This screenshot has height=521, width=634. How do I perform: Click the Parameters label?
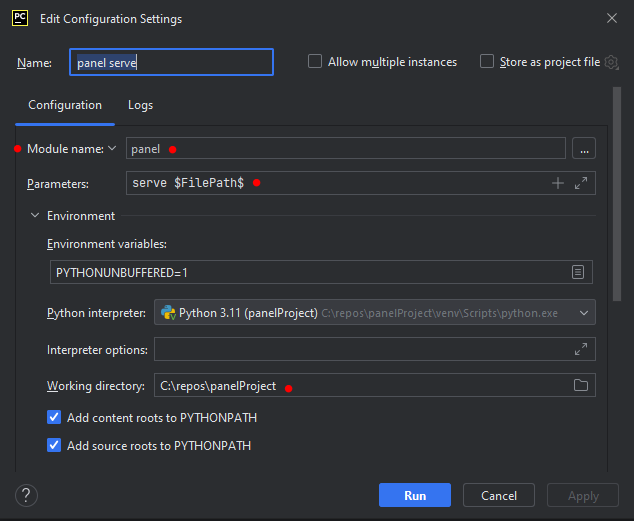pyautogui.click(x=58, y=184)
